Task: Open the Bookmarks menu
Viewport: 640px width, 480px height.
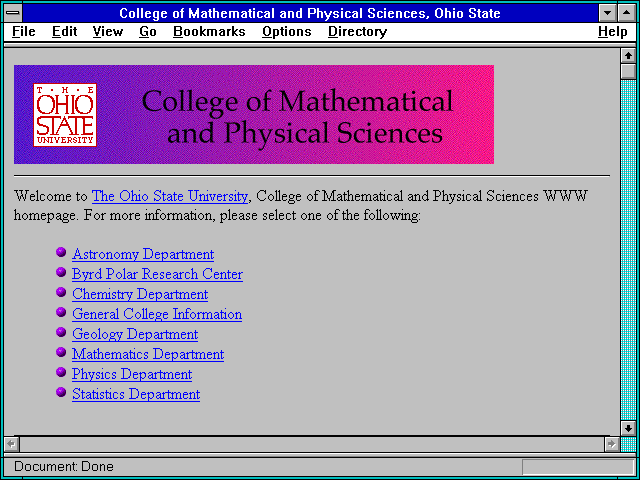Action: tap(209, 31)
